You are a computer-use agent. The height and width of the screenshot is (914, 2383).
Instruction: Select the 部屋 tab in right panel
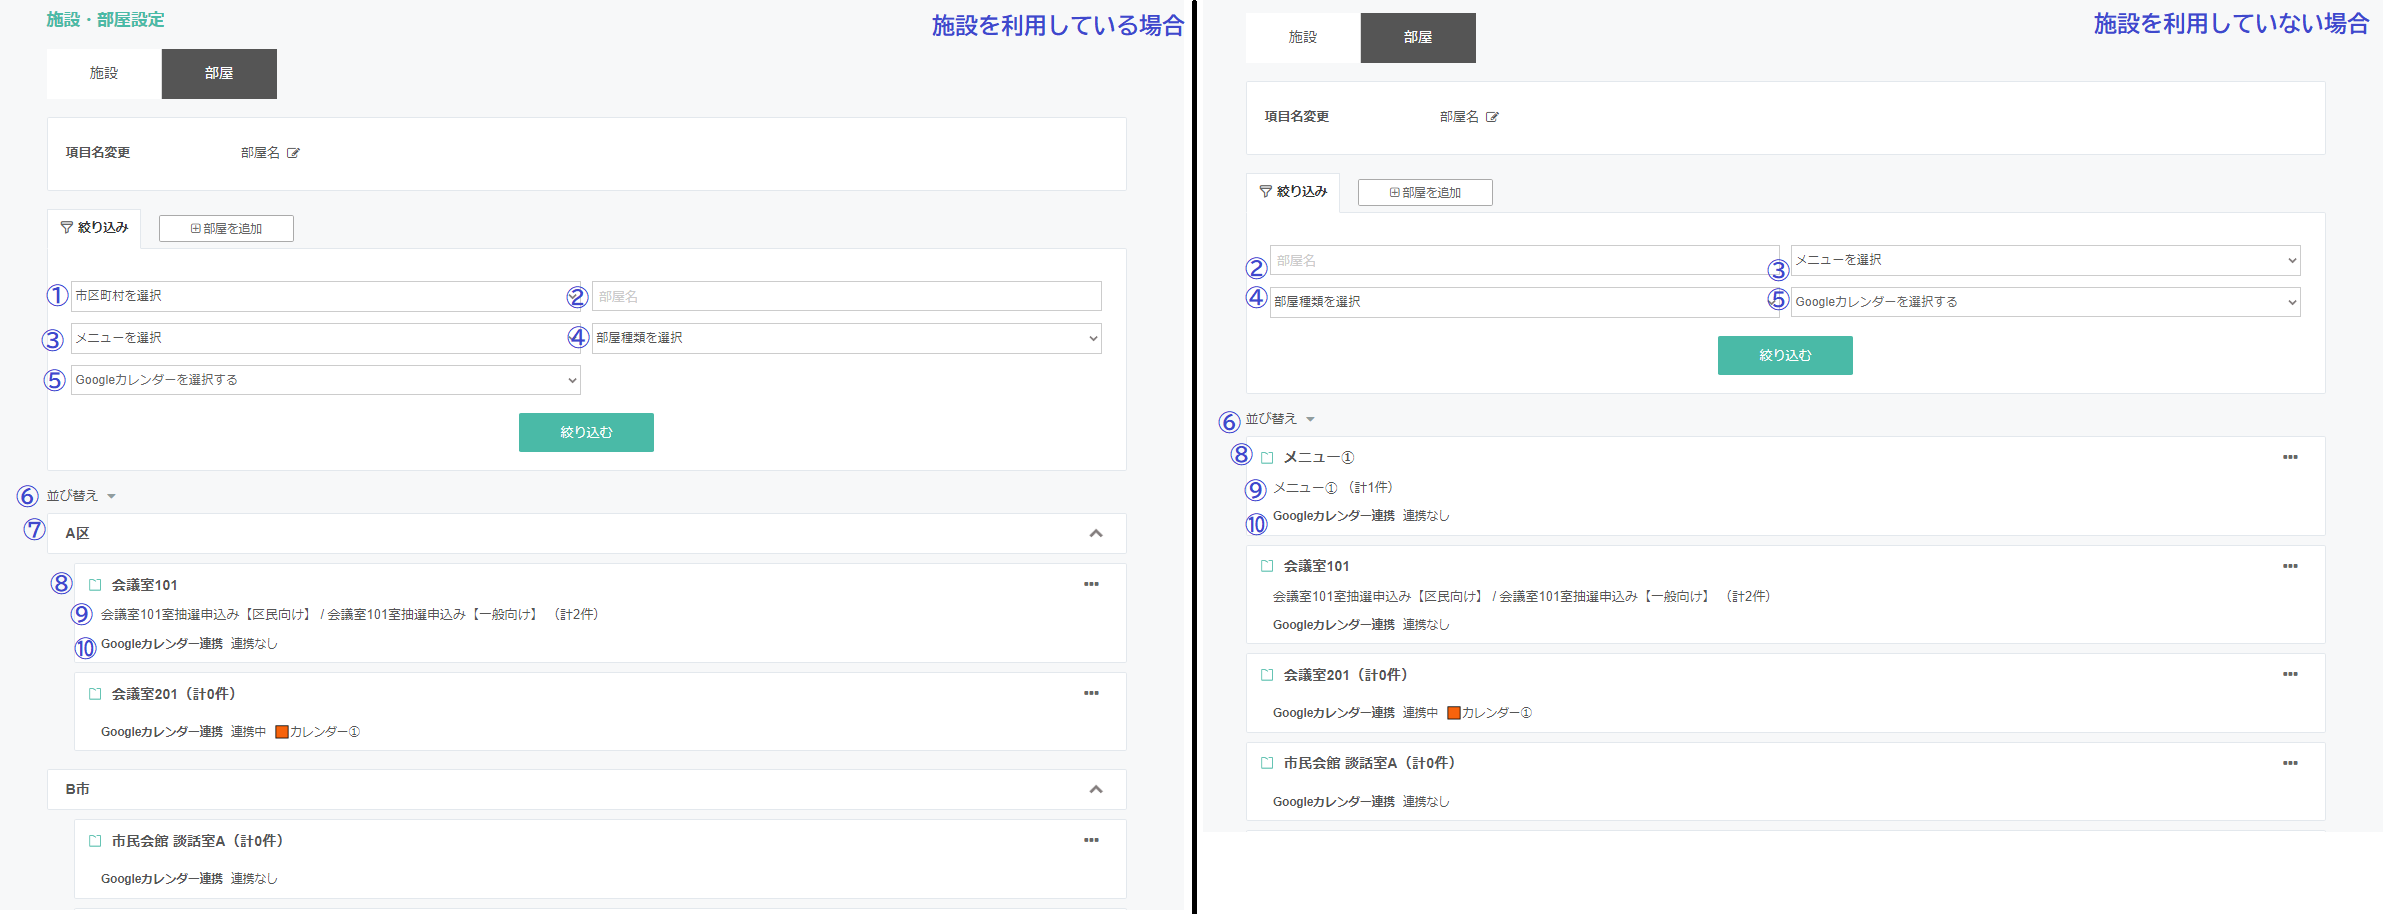click(x=1418, y=38)
